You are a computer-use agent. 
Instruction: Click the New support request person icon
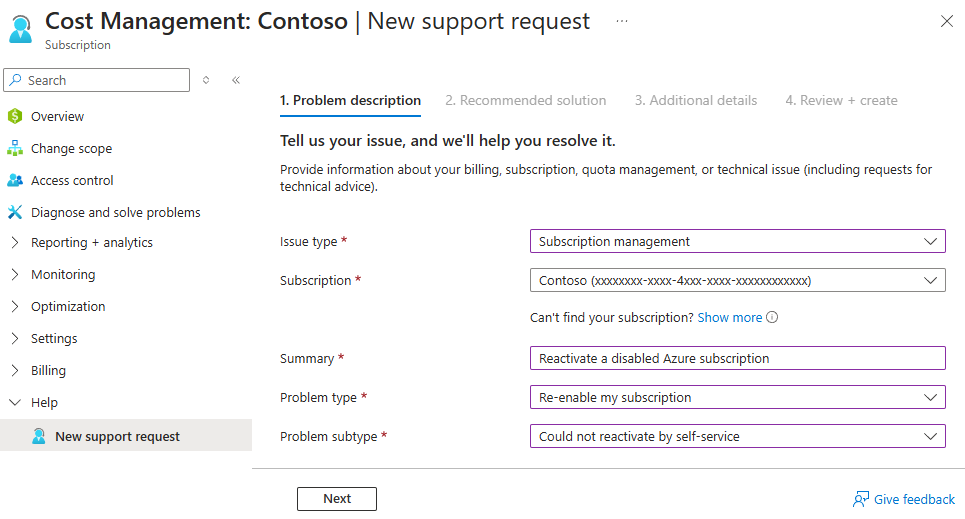(39, 436)
